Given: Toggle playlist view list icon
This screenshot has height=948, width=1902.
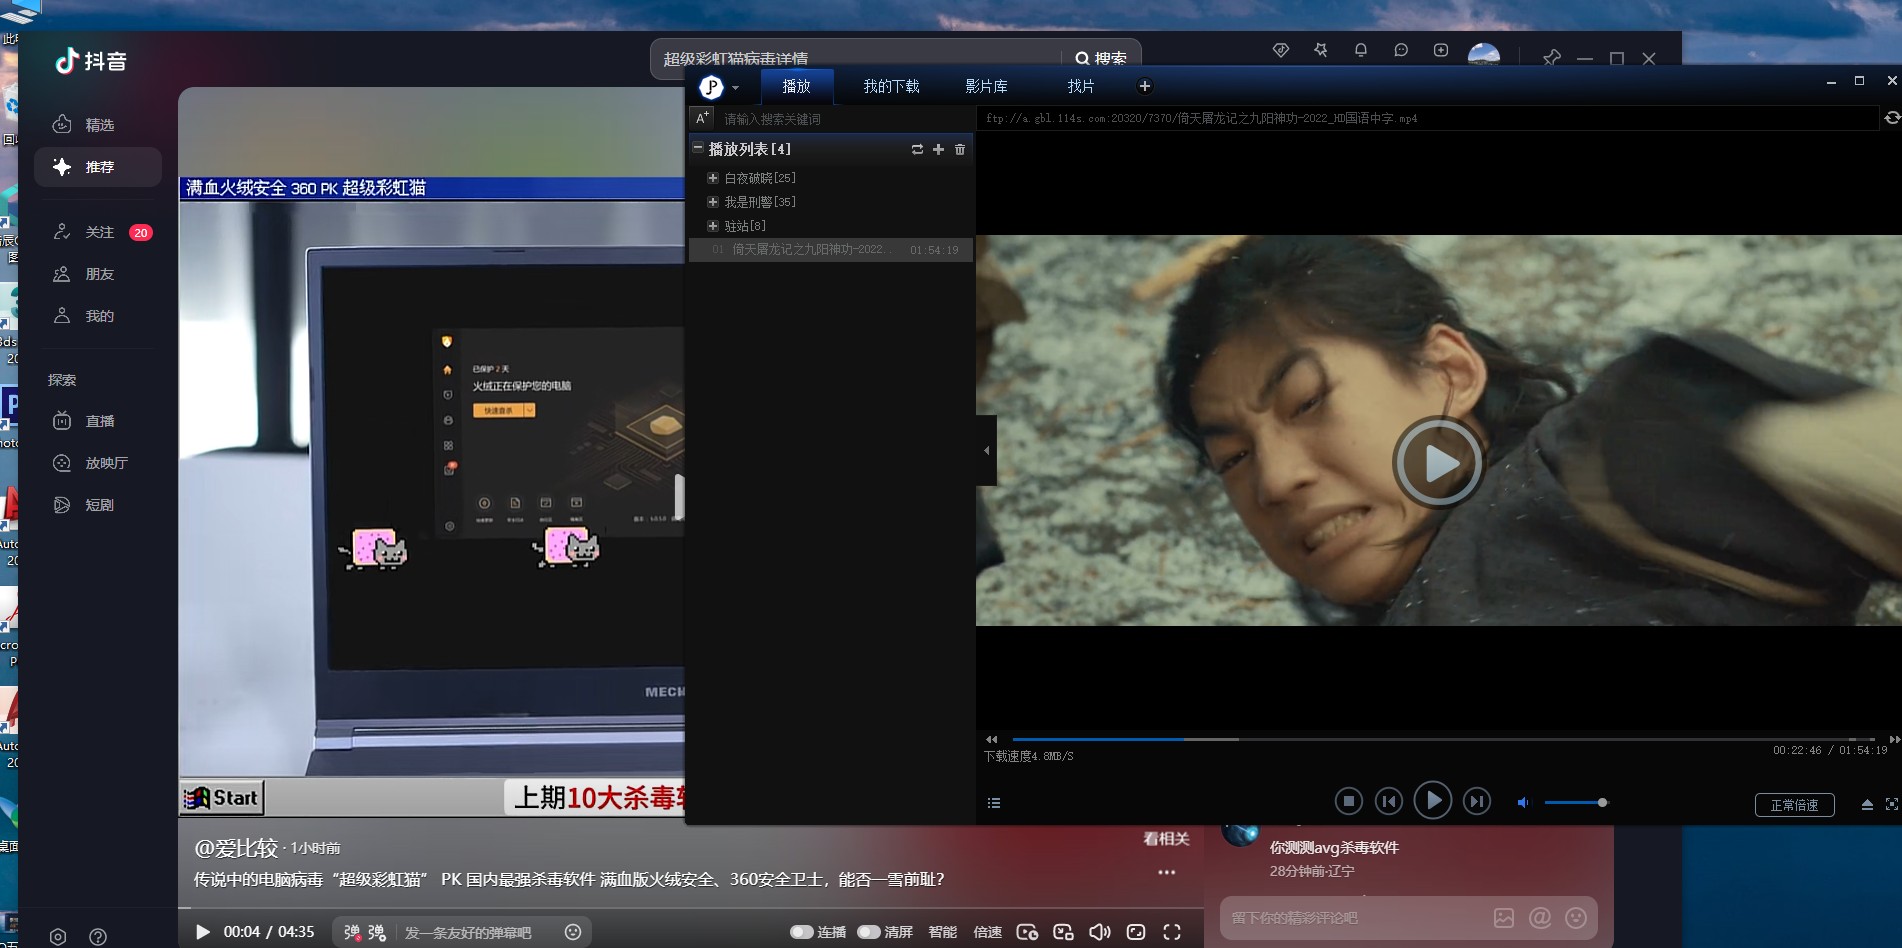Looking at the screenshot, I should pos(994,803).
